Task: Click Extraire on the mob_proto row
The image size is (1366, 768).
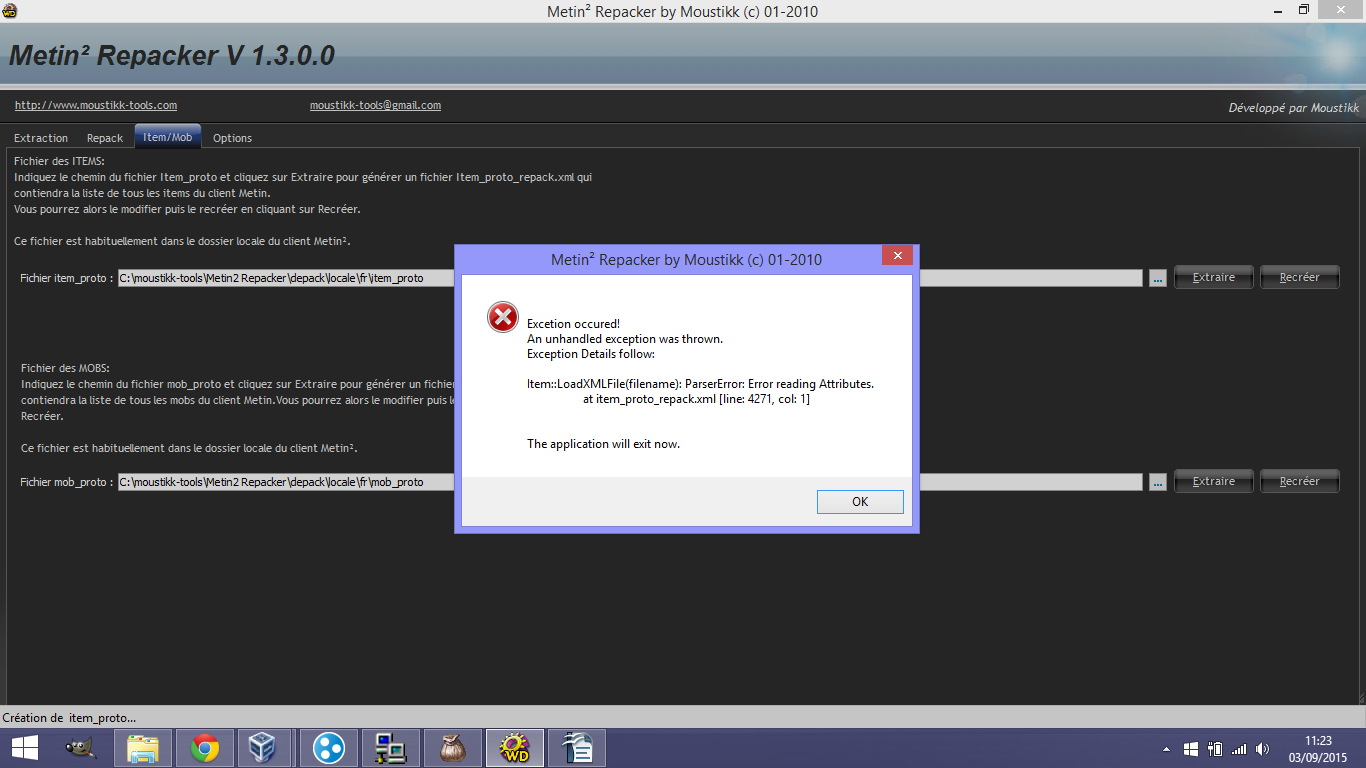Action: tap(1213, 482)
